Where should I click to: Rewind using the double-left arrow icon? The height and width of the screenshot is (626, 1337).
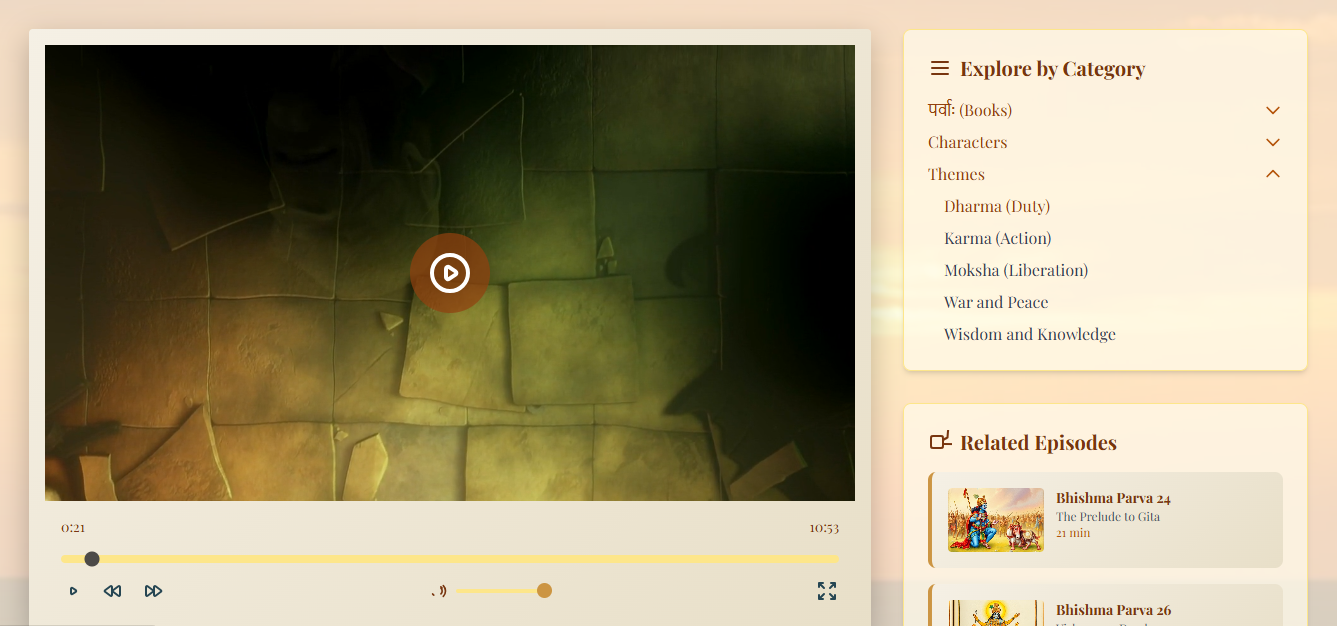pyautogui.click(x=112, y=591)
